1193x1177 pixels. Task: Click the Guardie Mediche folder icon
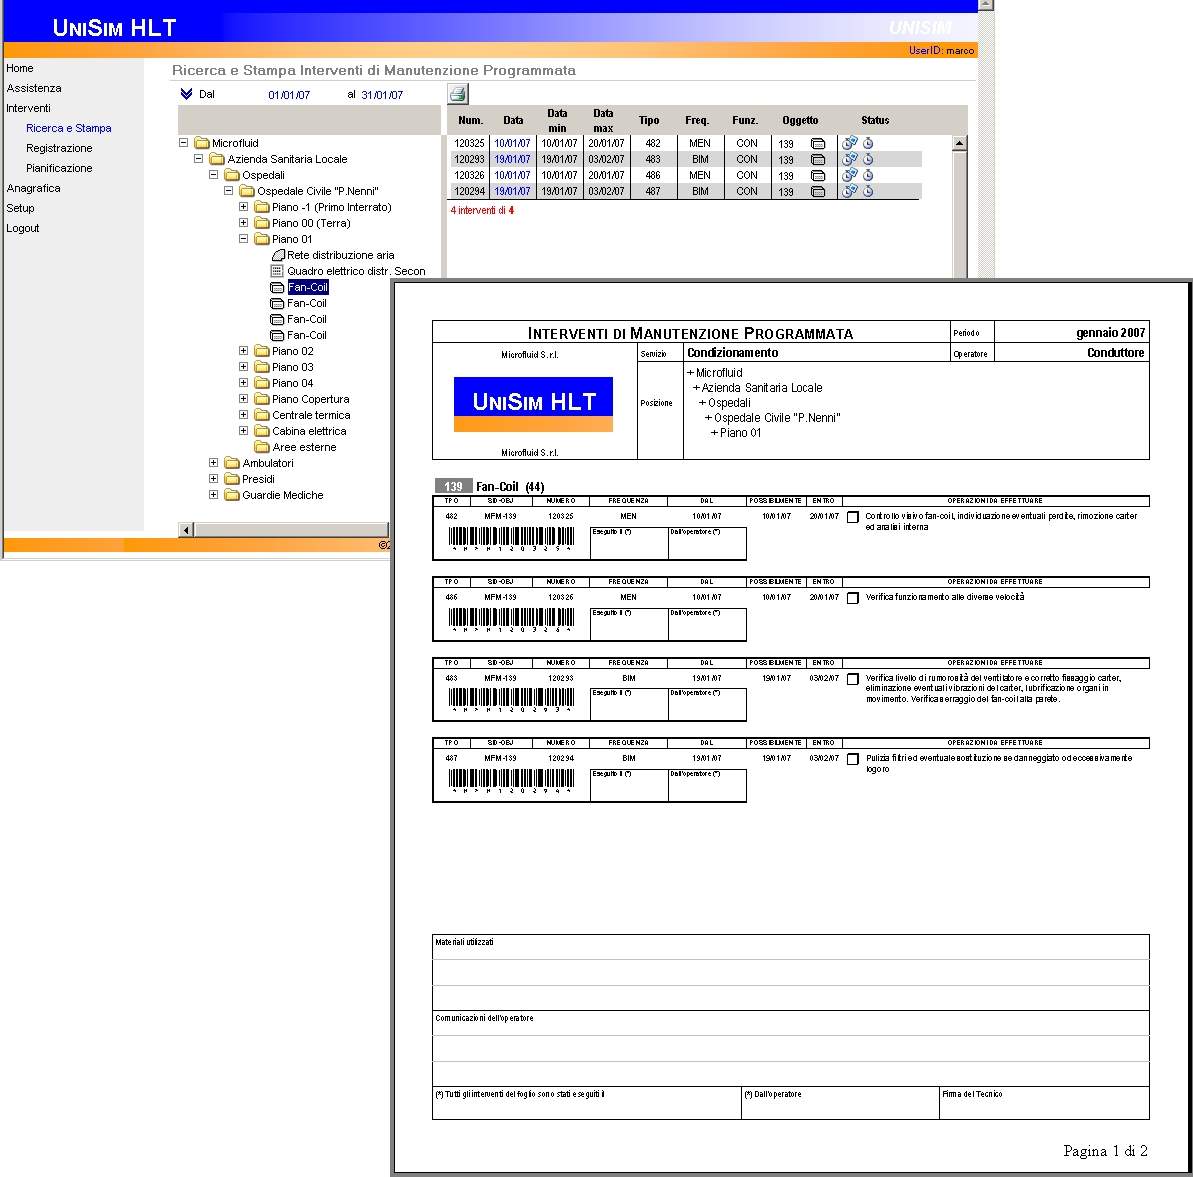point(232,495)
